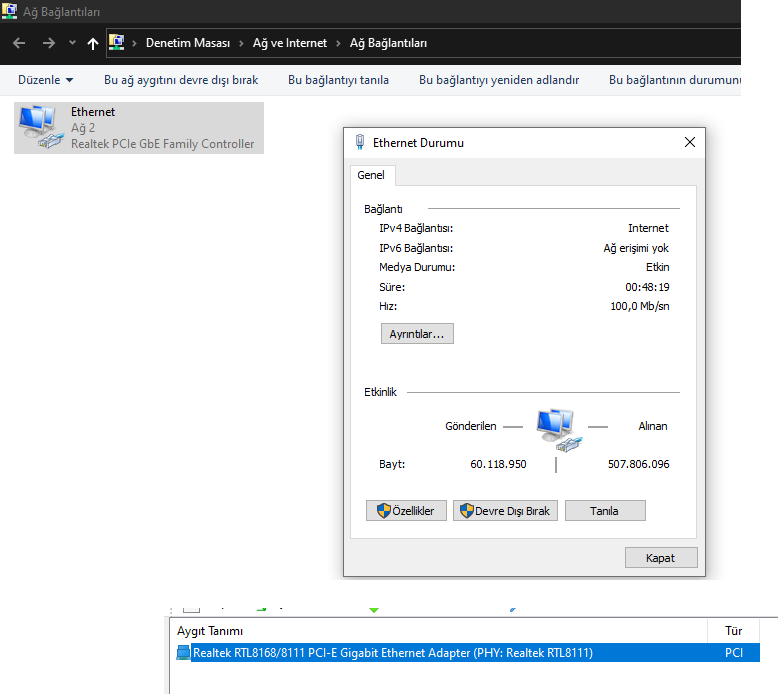
Task: Click Realtek PCIe GbE Family Controller text
Action: 162,144
